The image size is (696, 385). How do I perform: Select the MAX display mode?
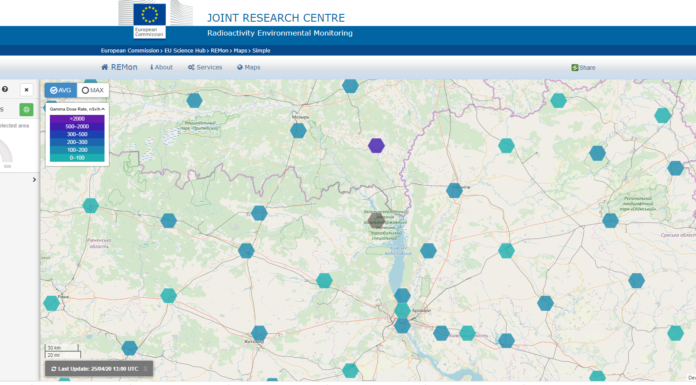93,90
